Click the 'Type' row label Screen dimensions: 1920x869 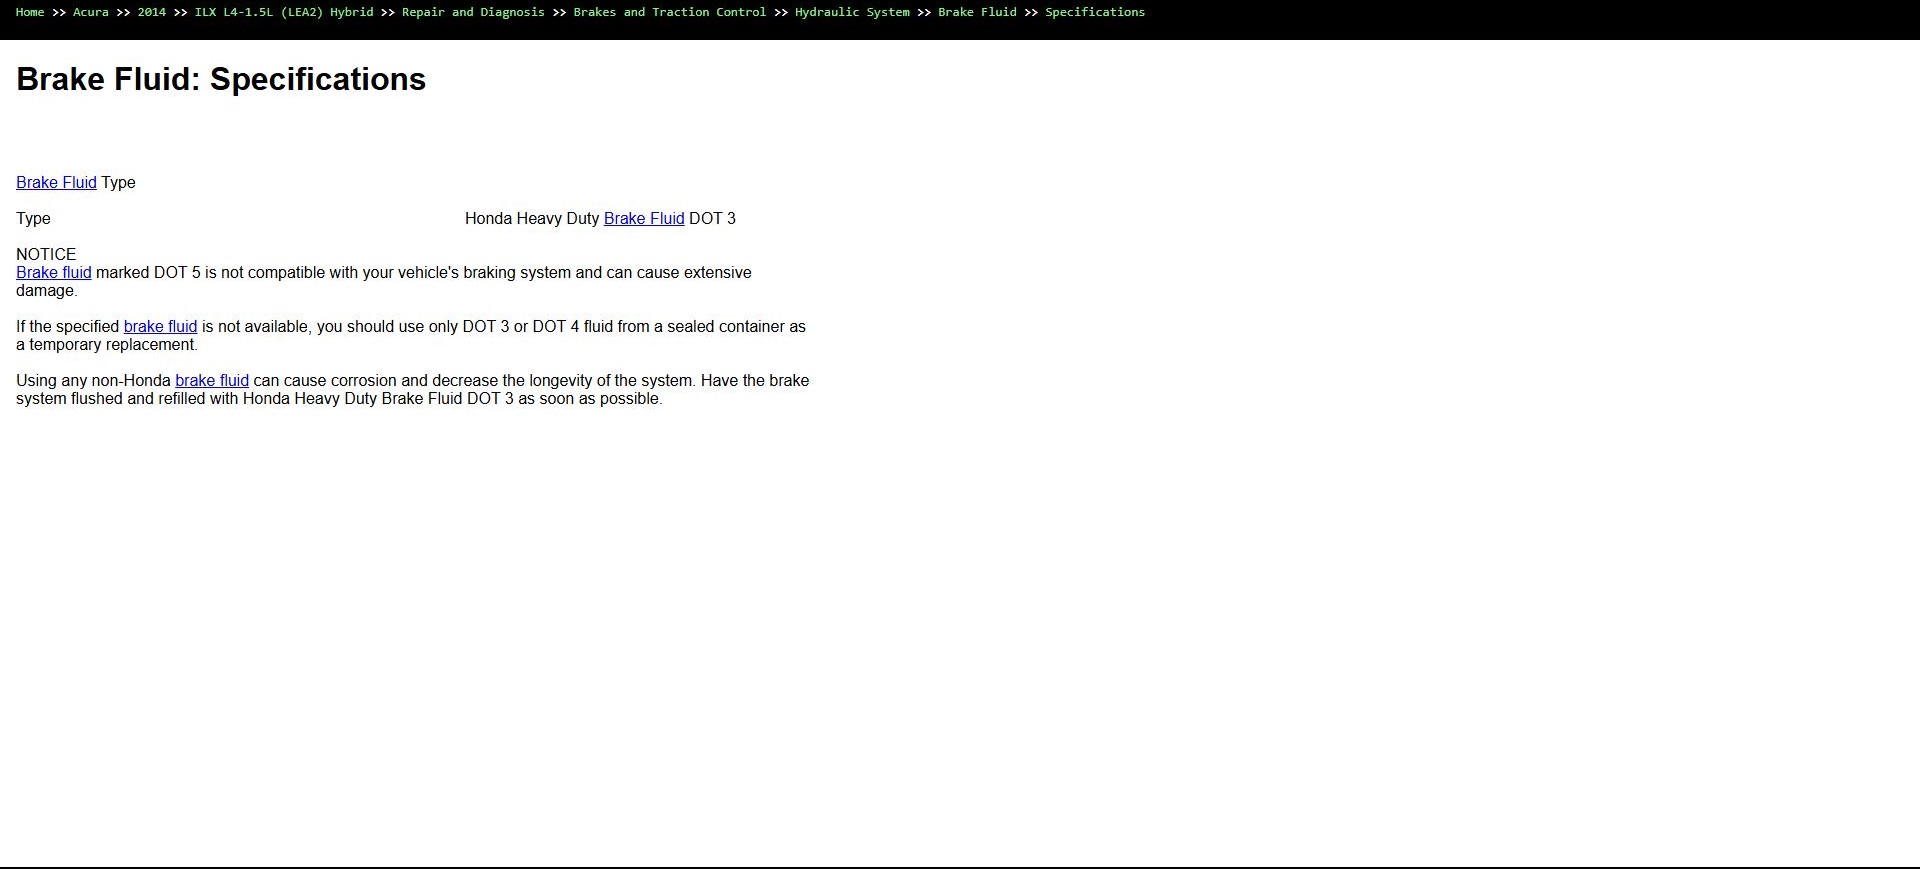pyautogui.click(x=33, y=219)
